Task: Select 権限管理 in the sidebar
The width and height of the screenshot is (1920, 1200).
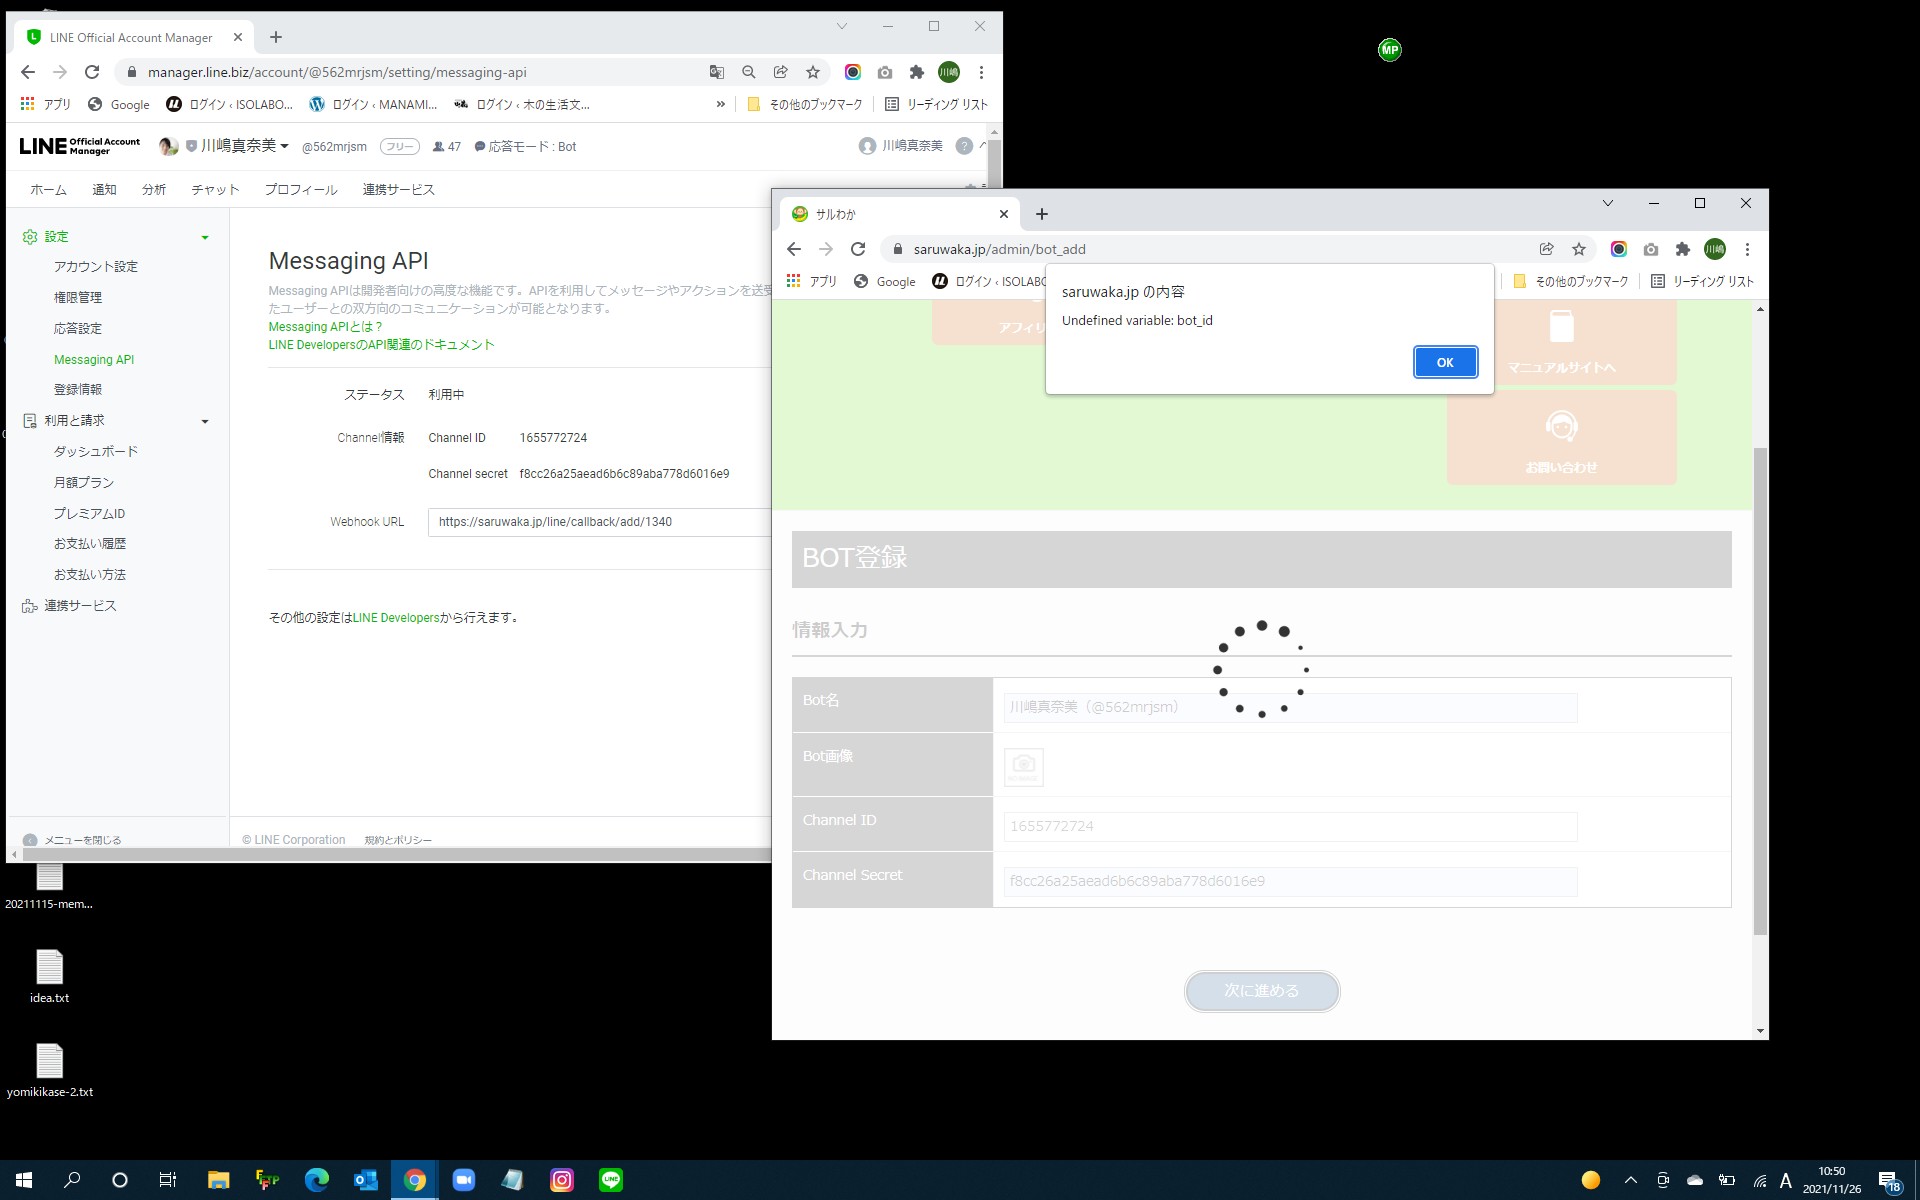Action: 78,297
